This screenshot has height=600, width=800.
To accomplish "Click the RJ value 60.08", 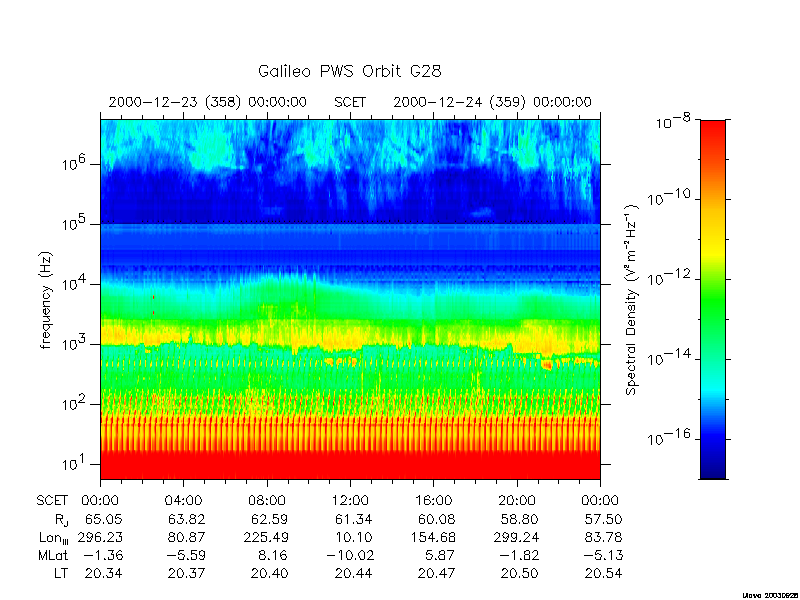I will tap(436, 519).
